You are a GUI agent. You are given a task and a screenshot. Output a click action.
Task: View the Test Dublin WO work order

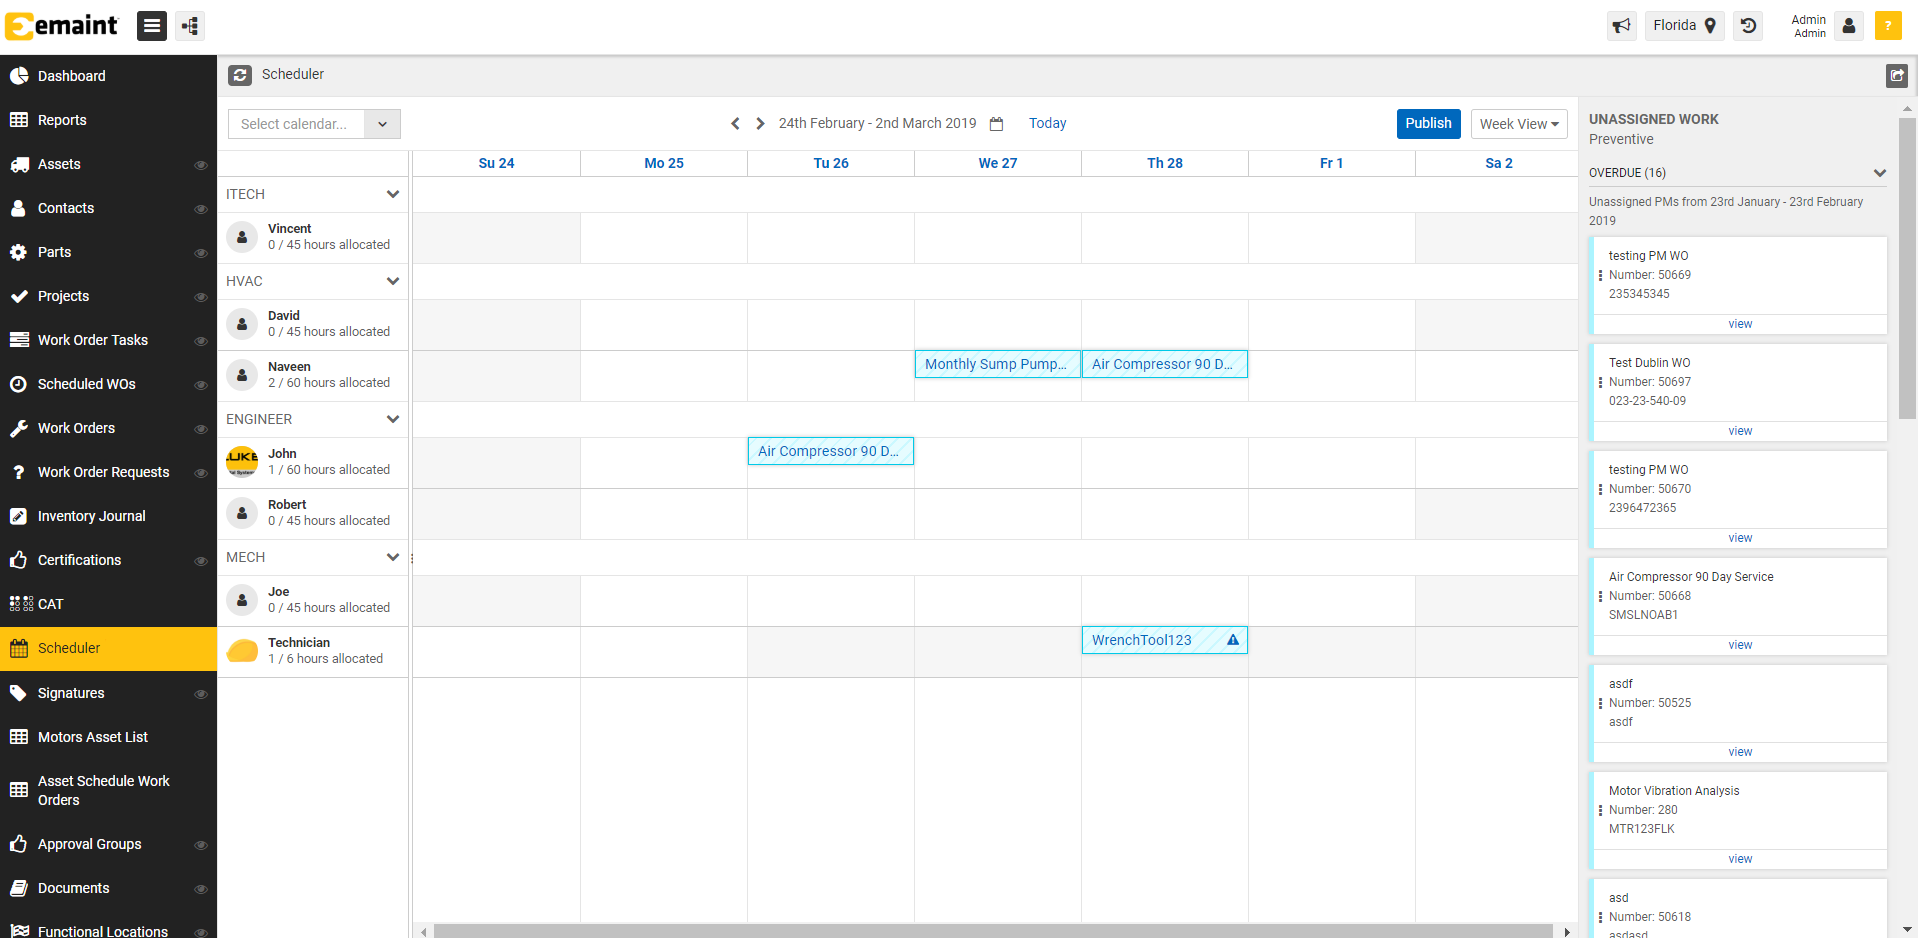pos(1739,430)
